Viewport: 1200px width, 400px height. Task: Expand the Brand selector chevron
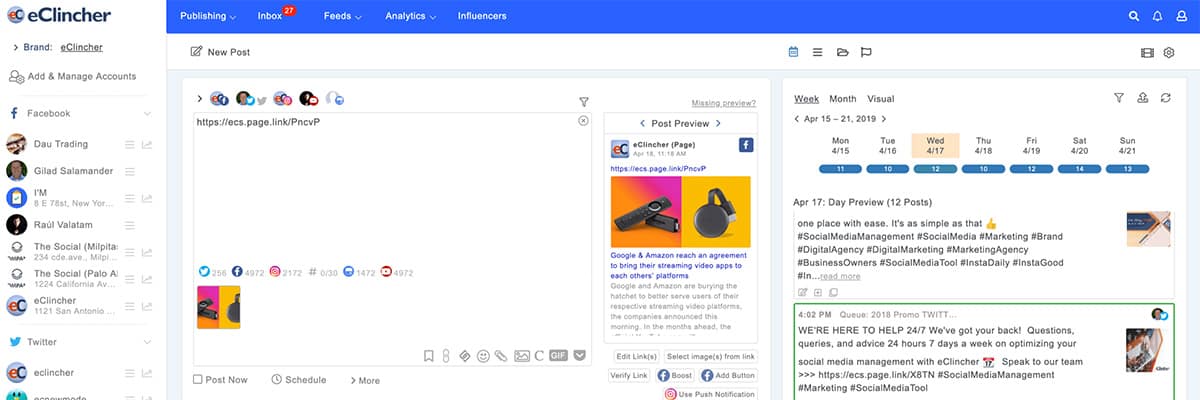[15, 47]
